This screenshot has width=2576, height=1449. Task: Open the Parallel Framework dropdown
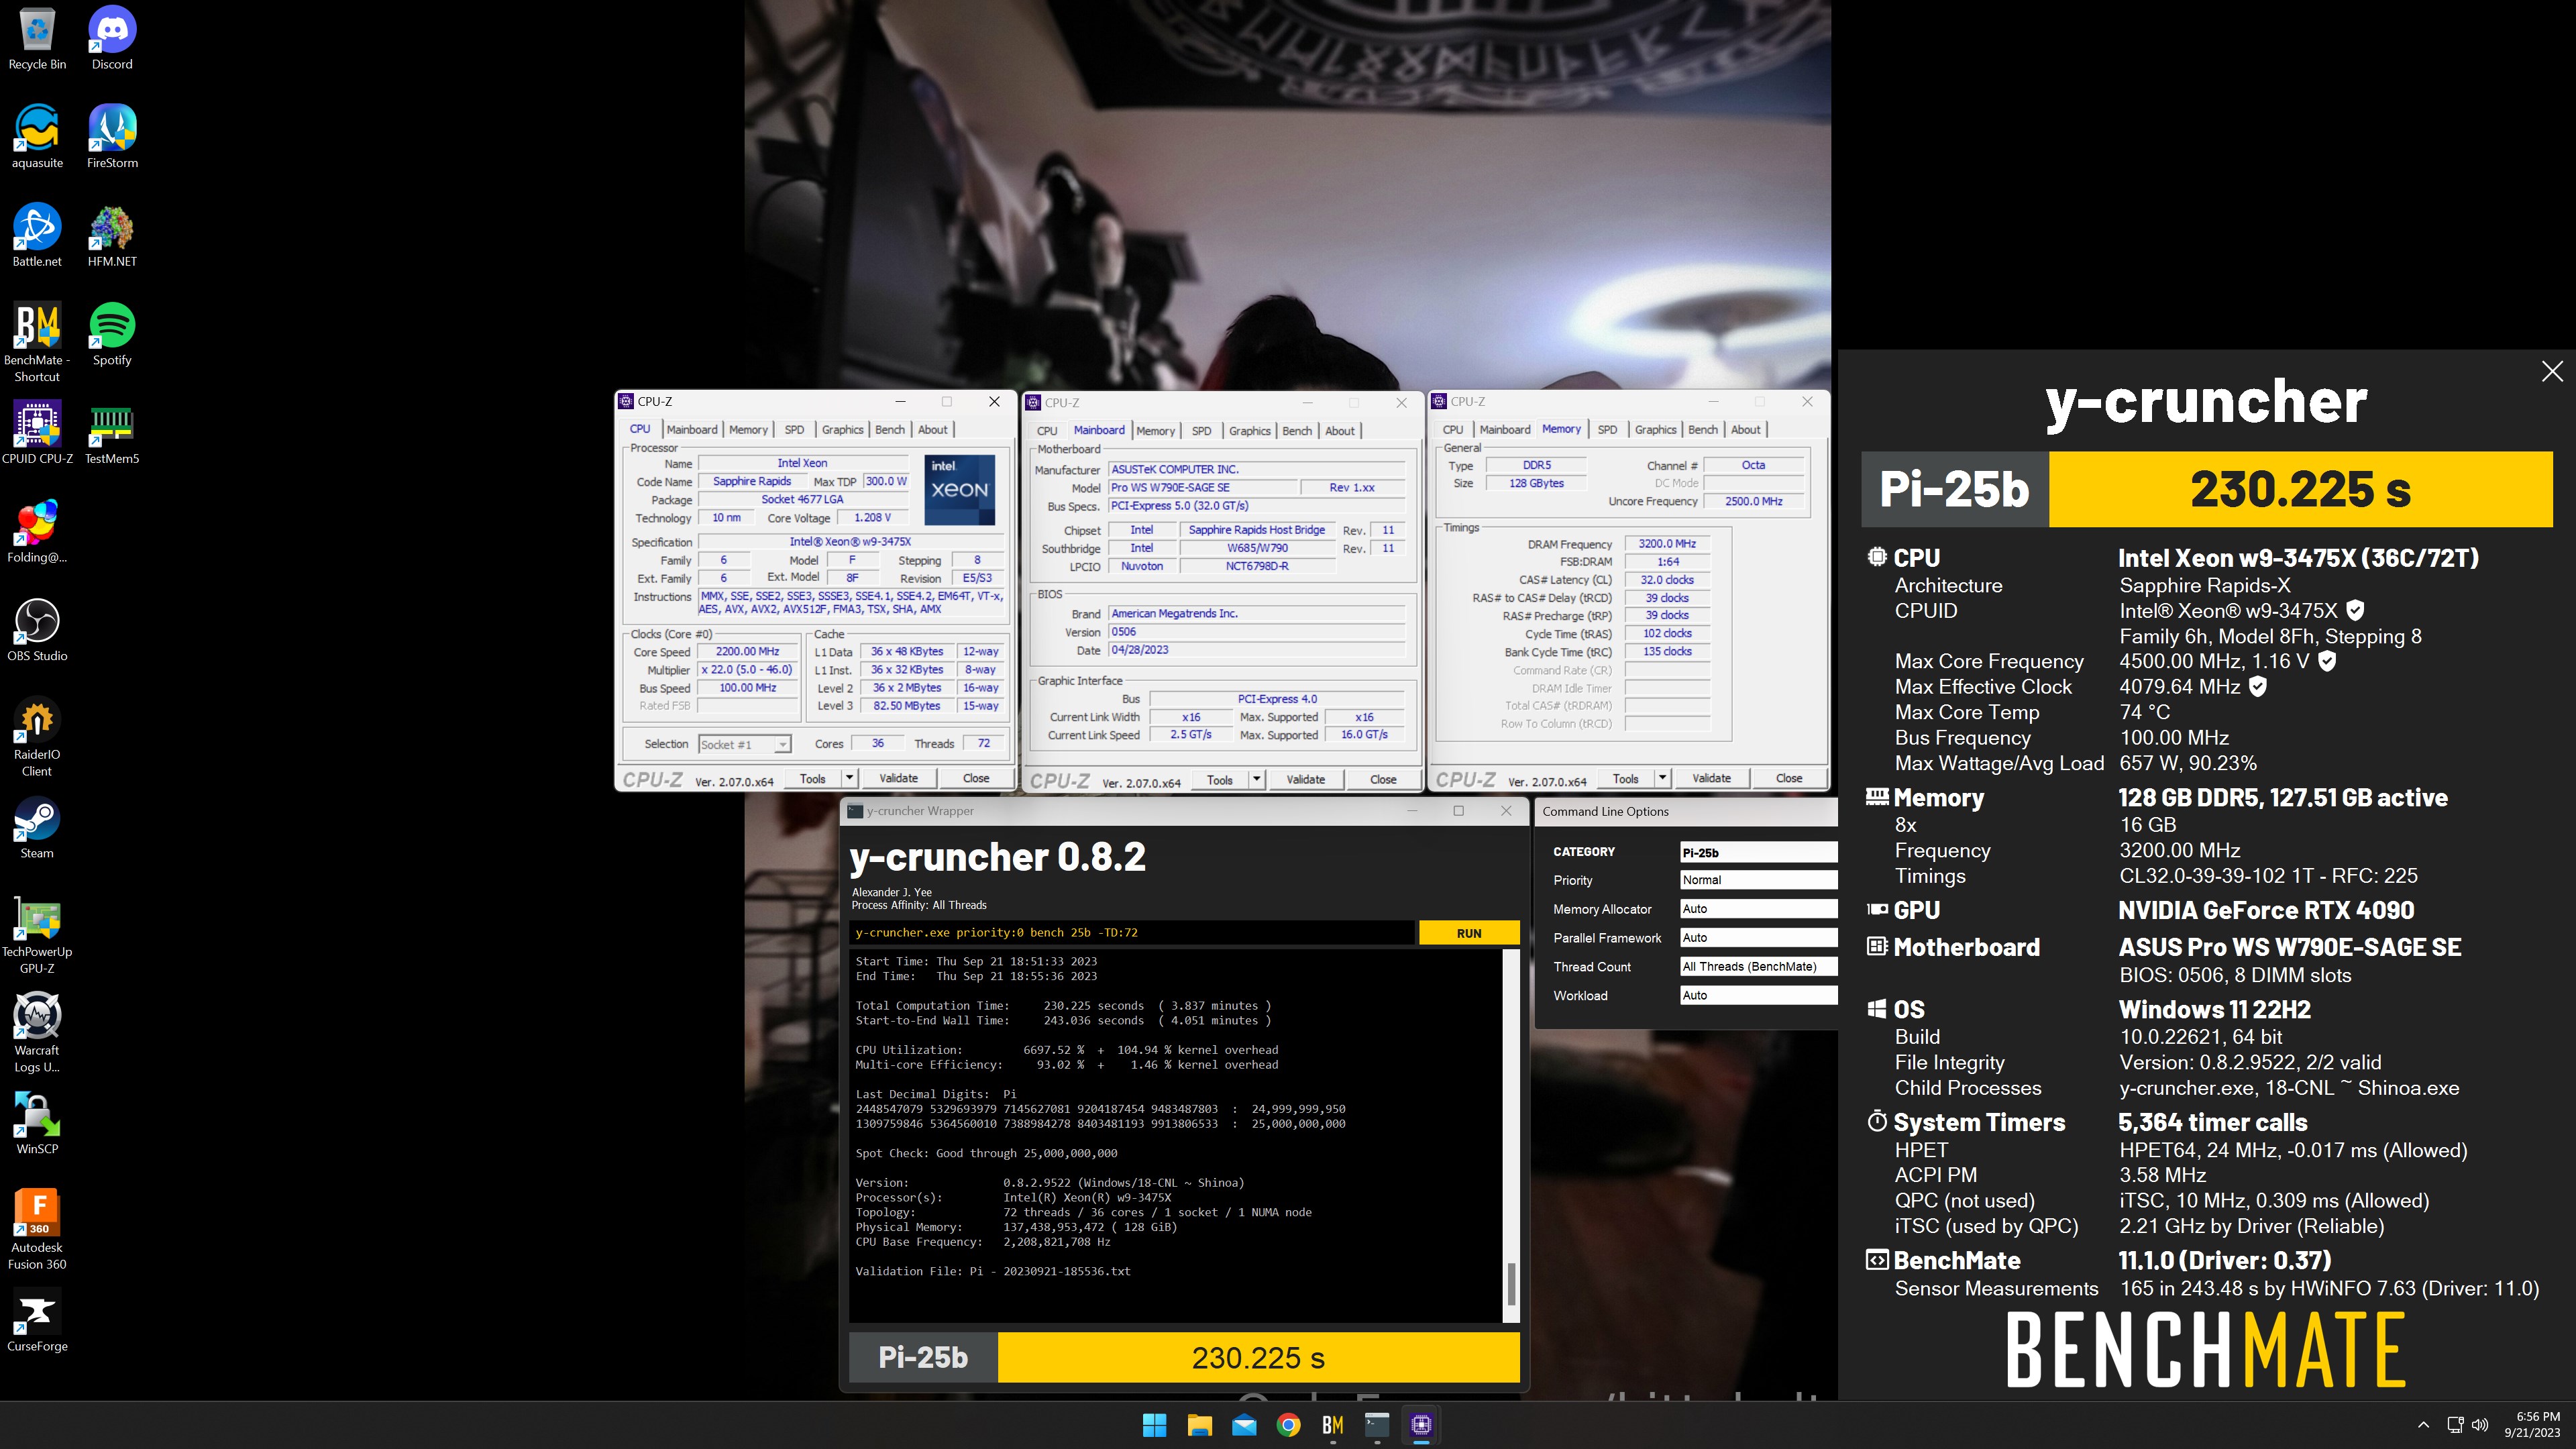pos(1758,938)
